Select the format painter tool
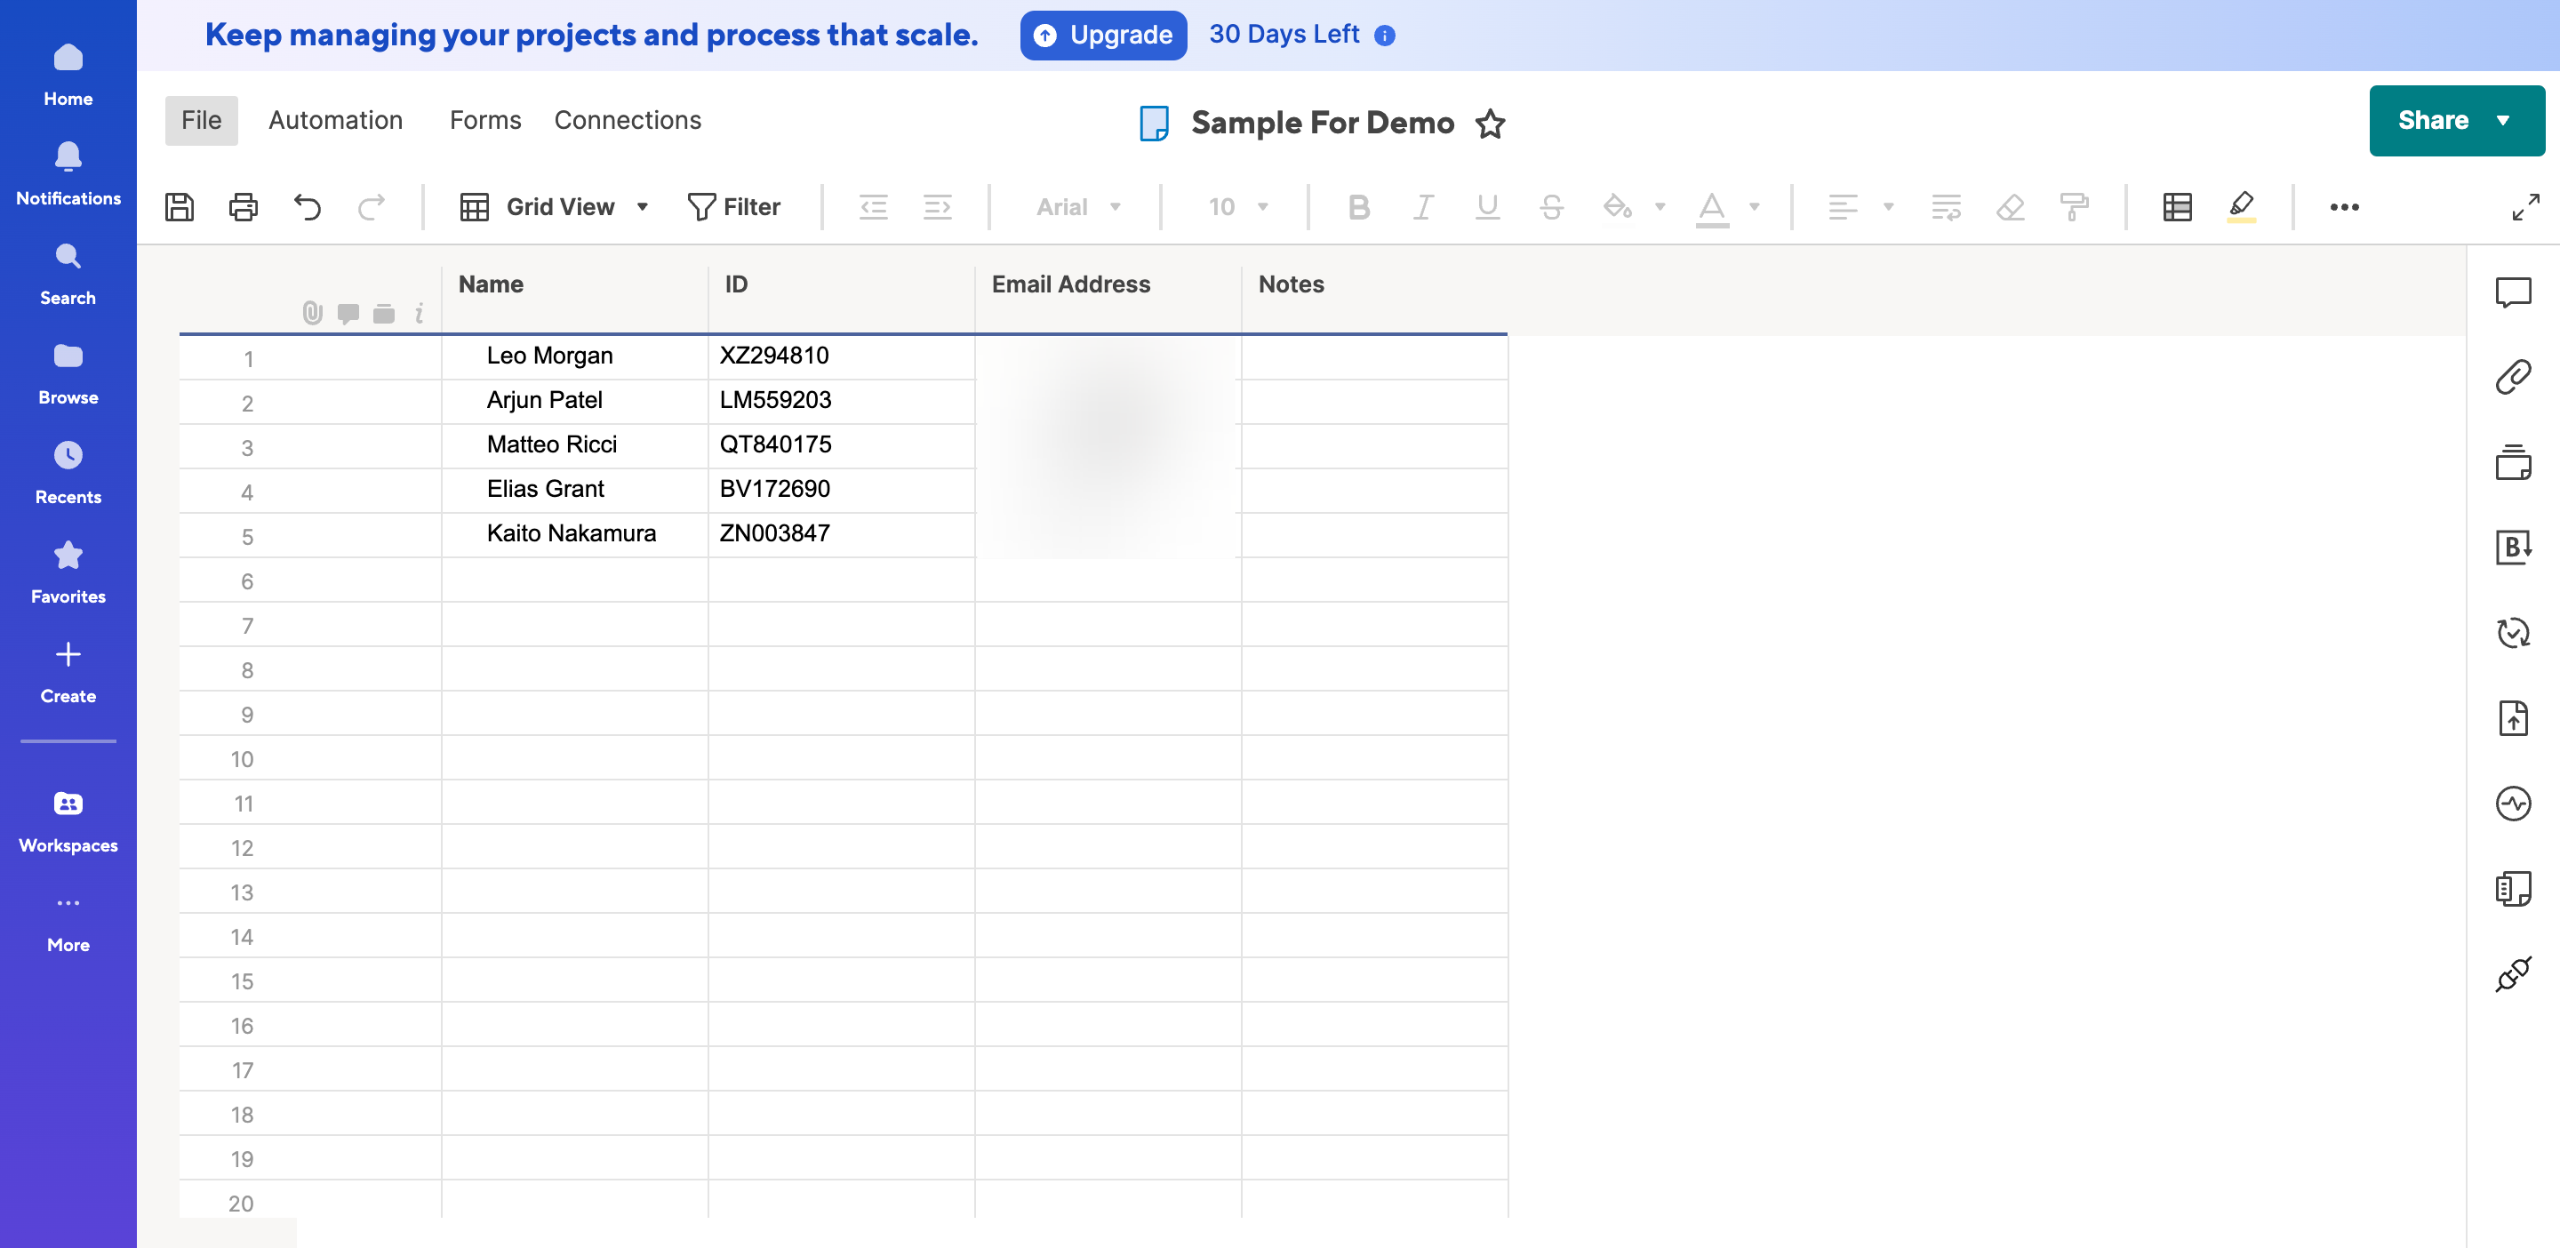 2074,207
